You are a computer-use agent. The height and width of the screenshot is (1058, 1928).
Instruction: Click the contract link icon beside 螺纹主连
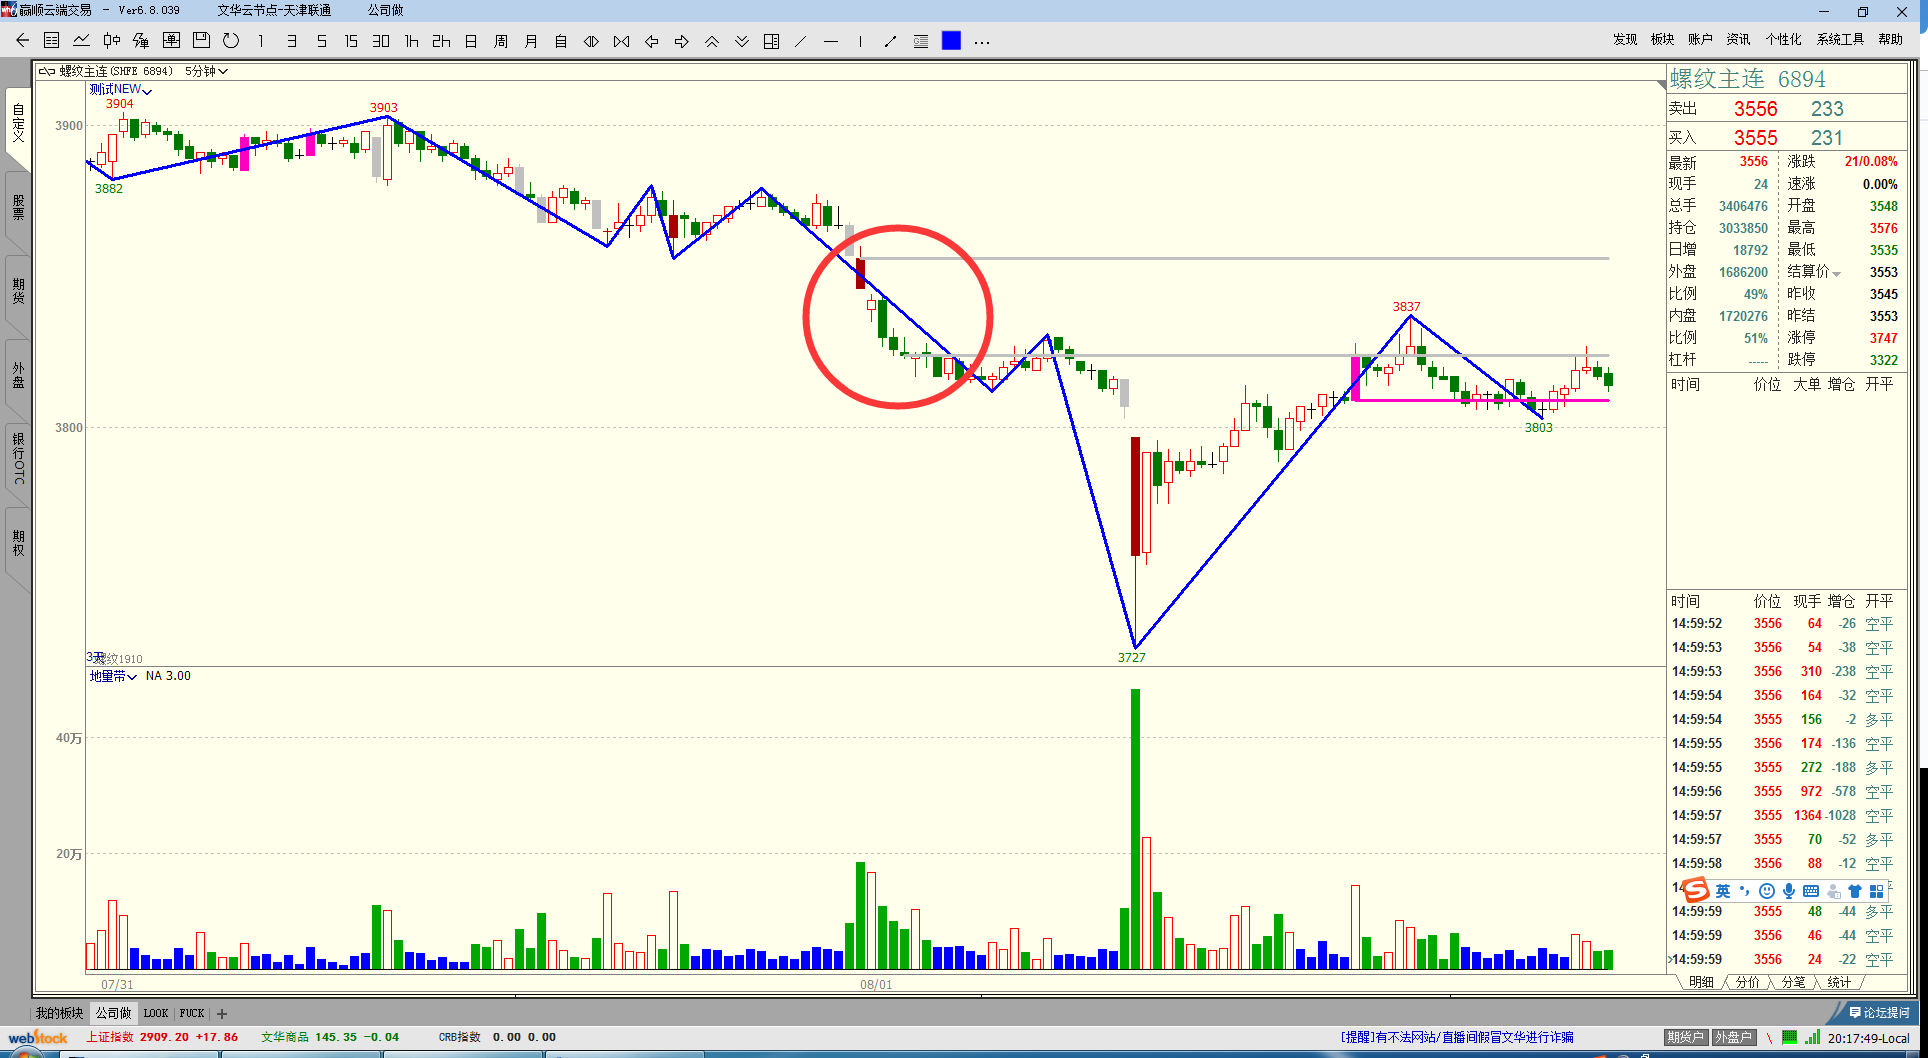(46, 71)
